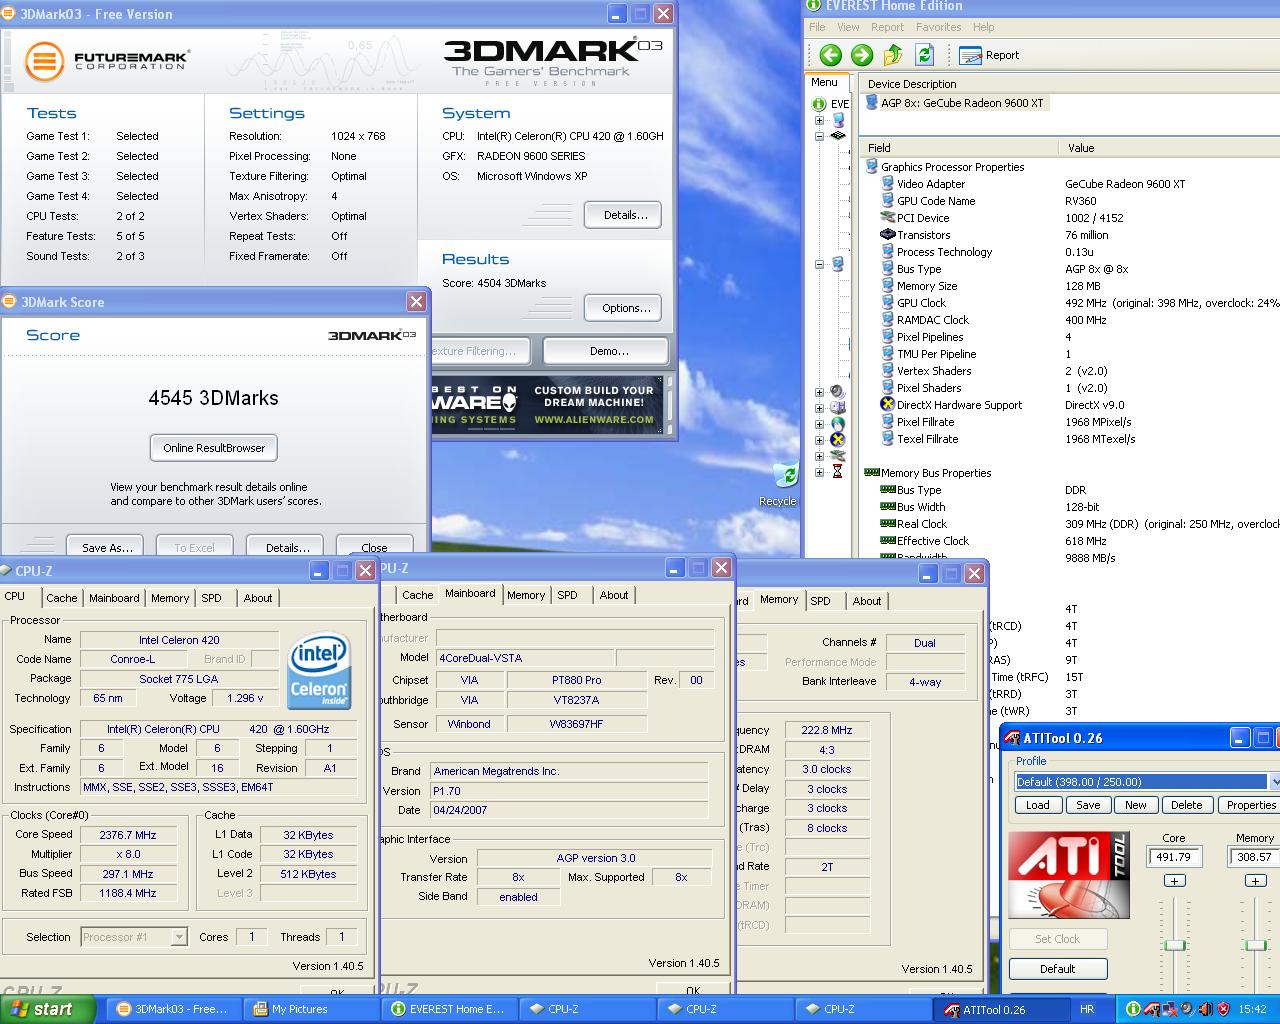This screenshot has width=1280, height=1024.
Task: Click the green Forward arrow in EVEREST
Action: coord(861,55)
